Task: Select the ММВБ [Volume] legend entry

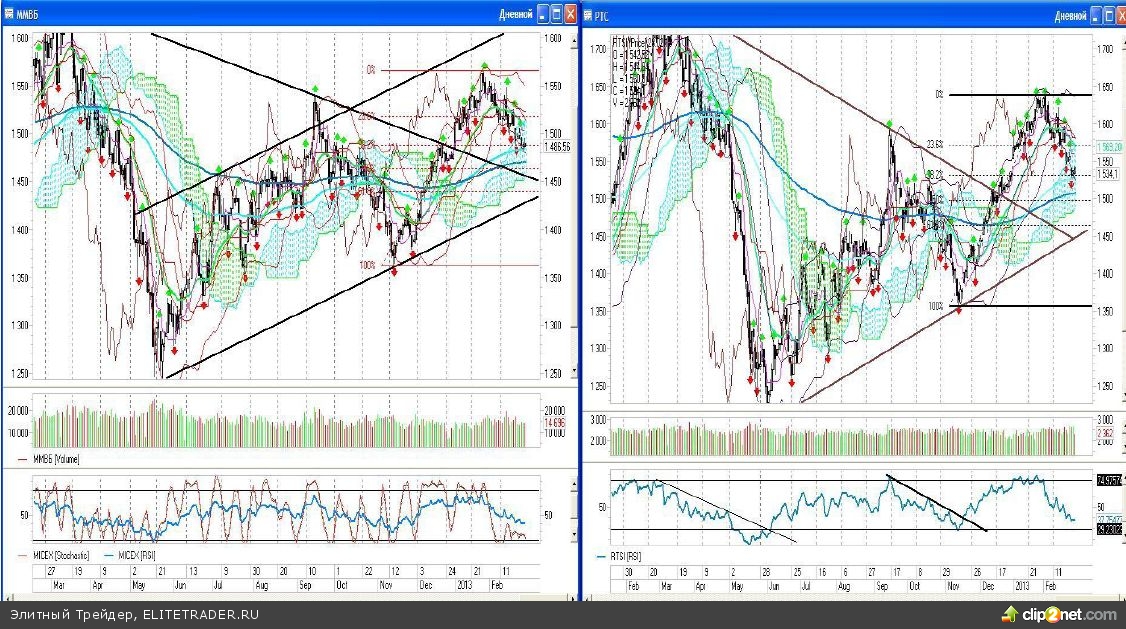Action: pos(49,460)
